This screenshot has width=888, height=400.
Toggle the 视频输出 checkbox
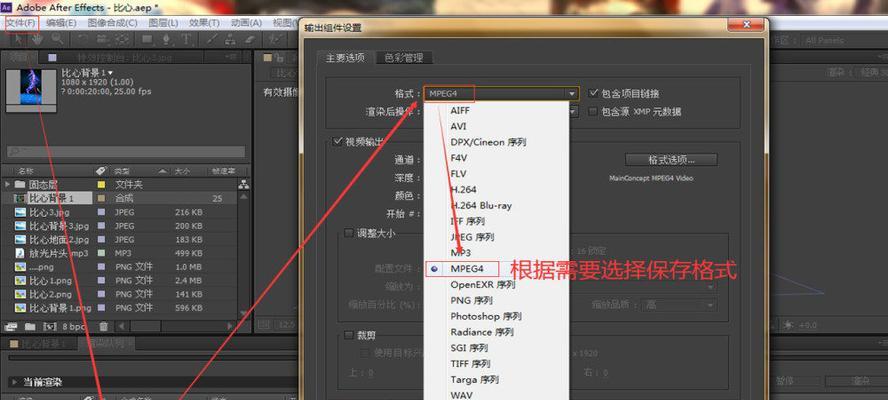click(x=338, y=141)
